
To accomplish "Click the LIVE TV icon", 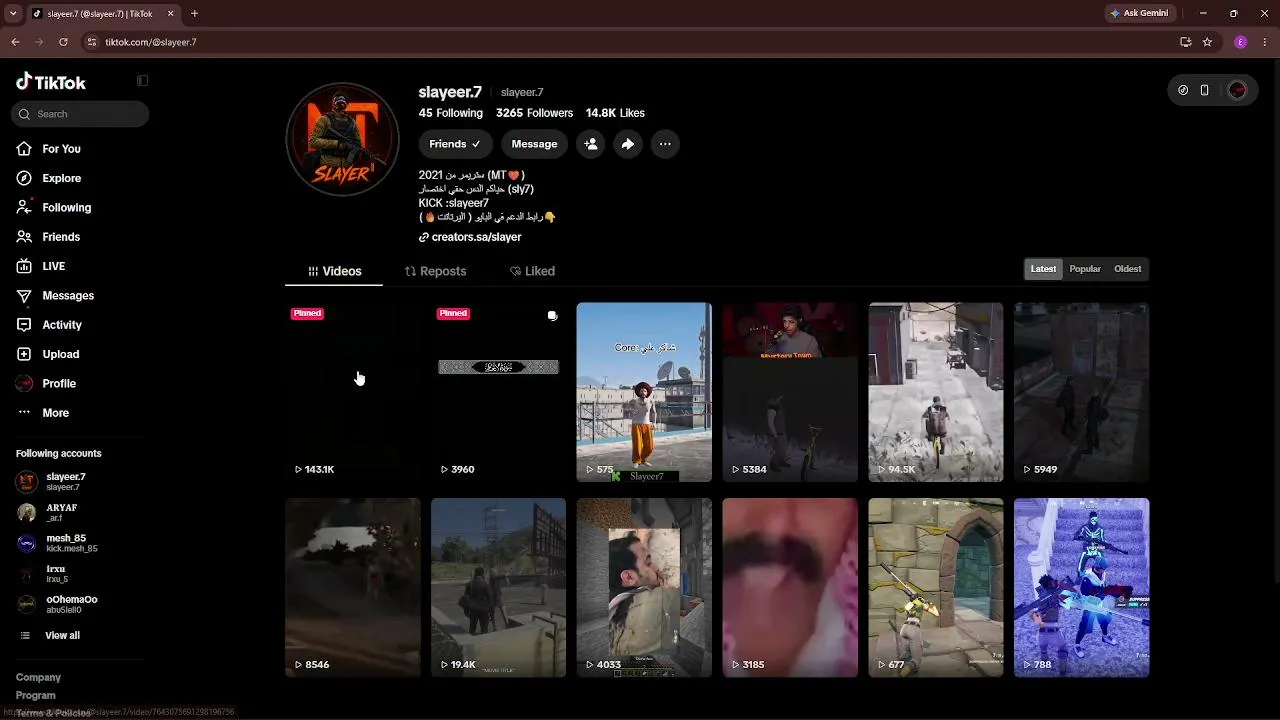I will click(25, 266).
